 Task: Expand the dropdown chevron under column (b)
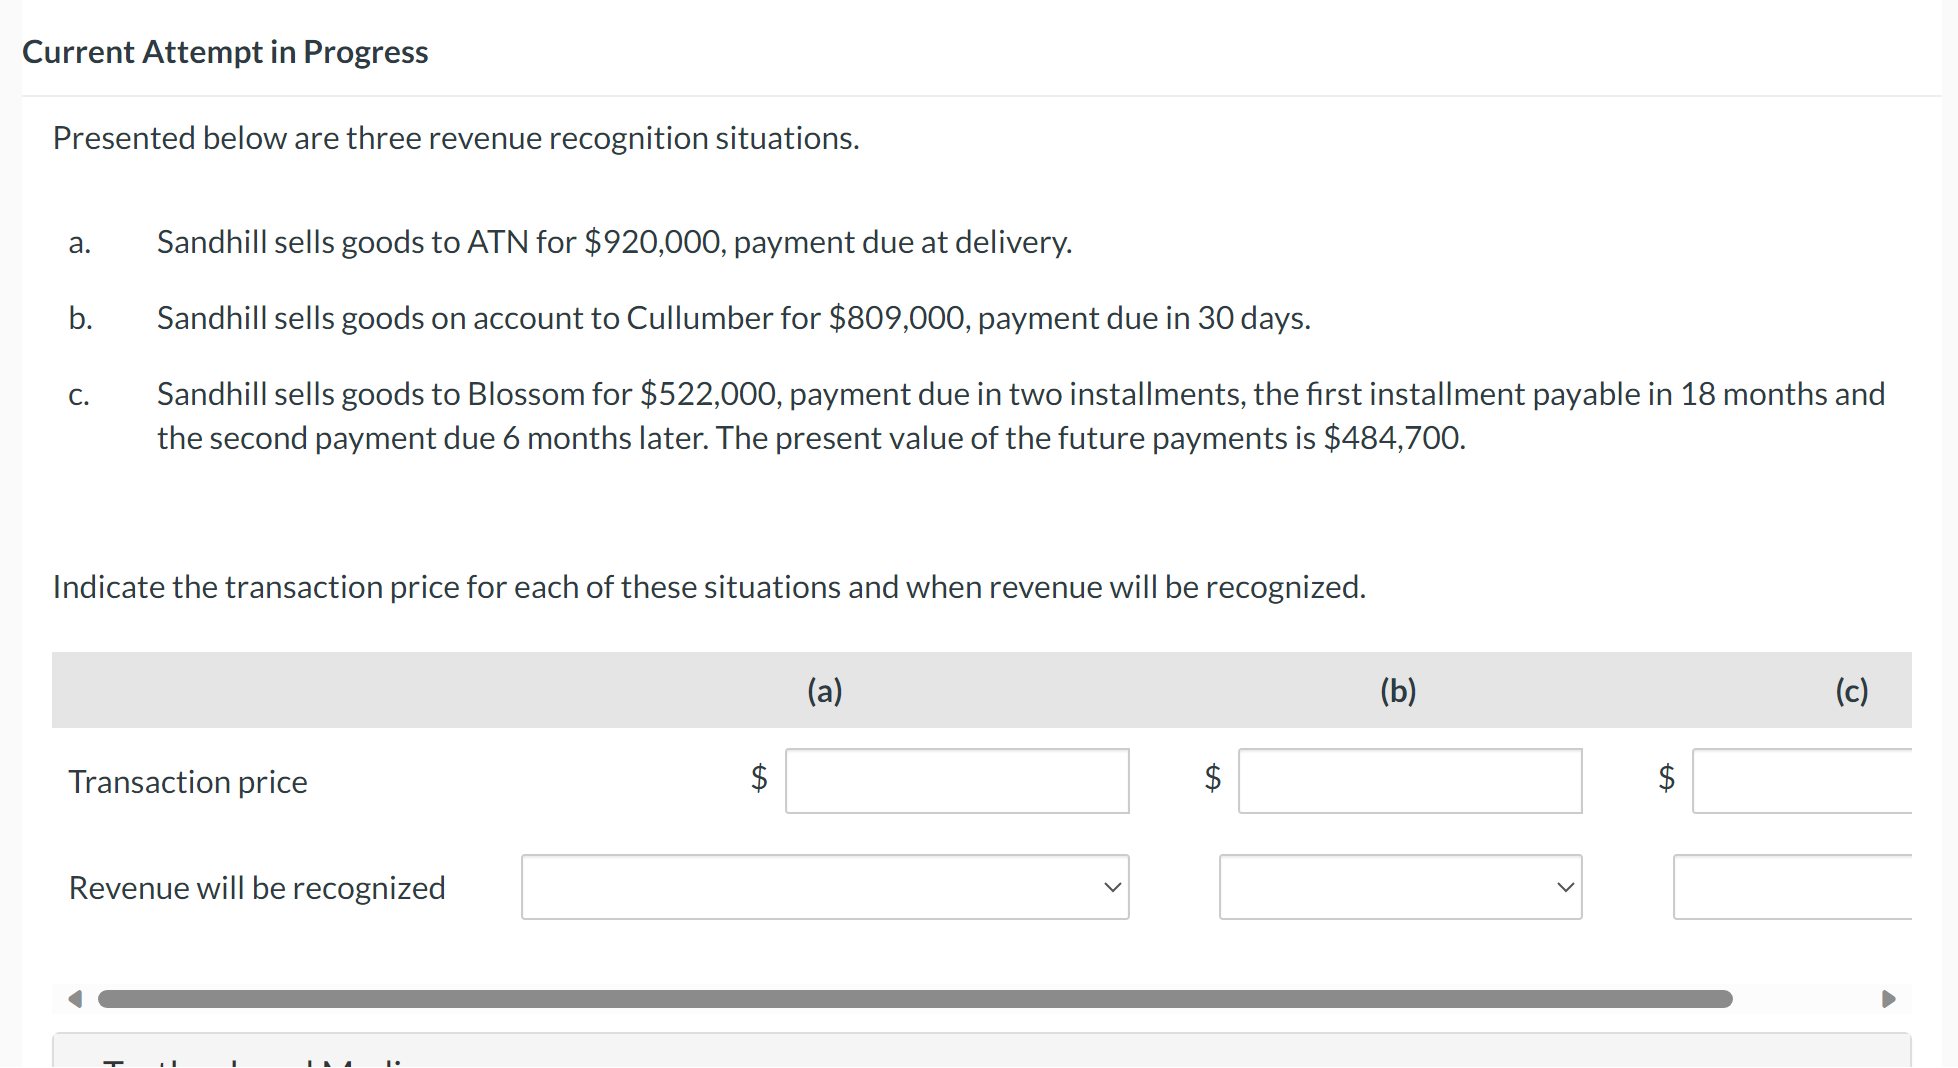1566,887
